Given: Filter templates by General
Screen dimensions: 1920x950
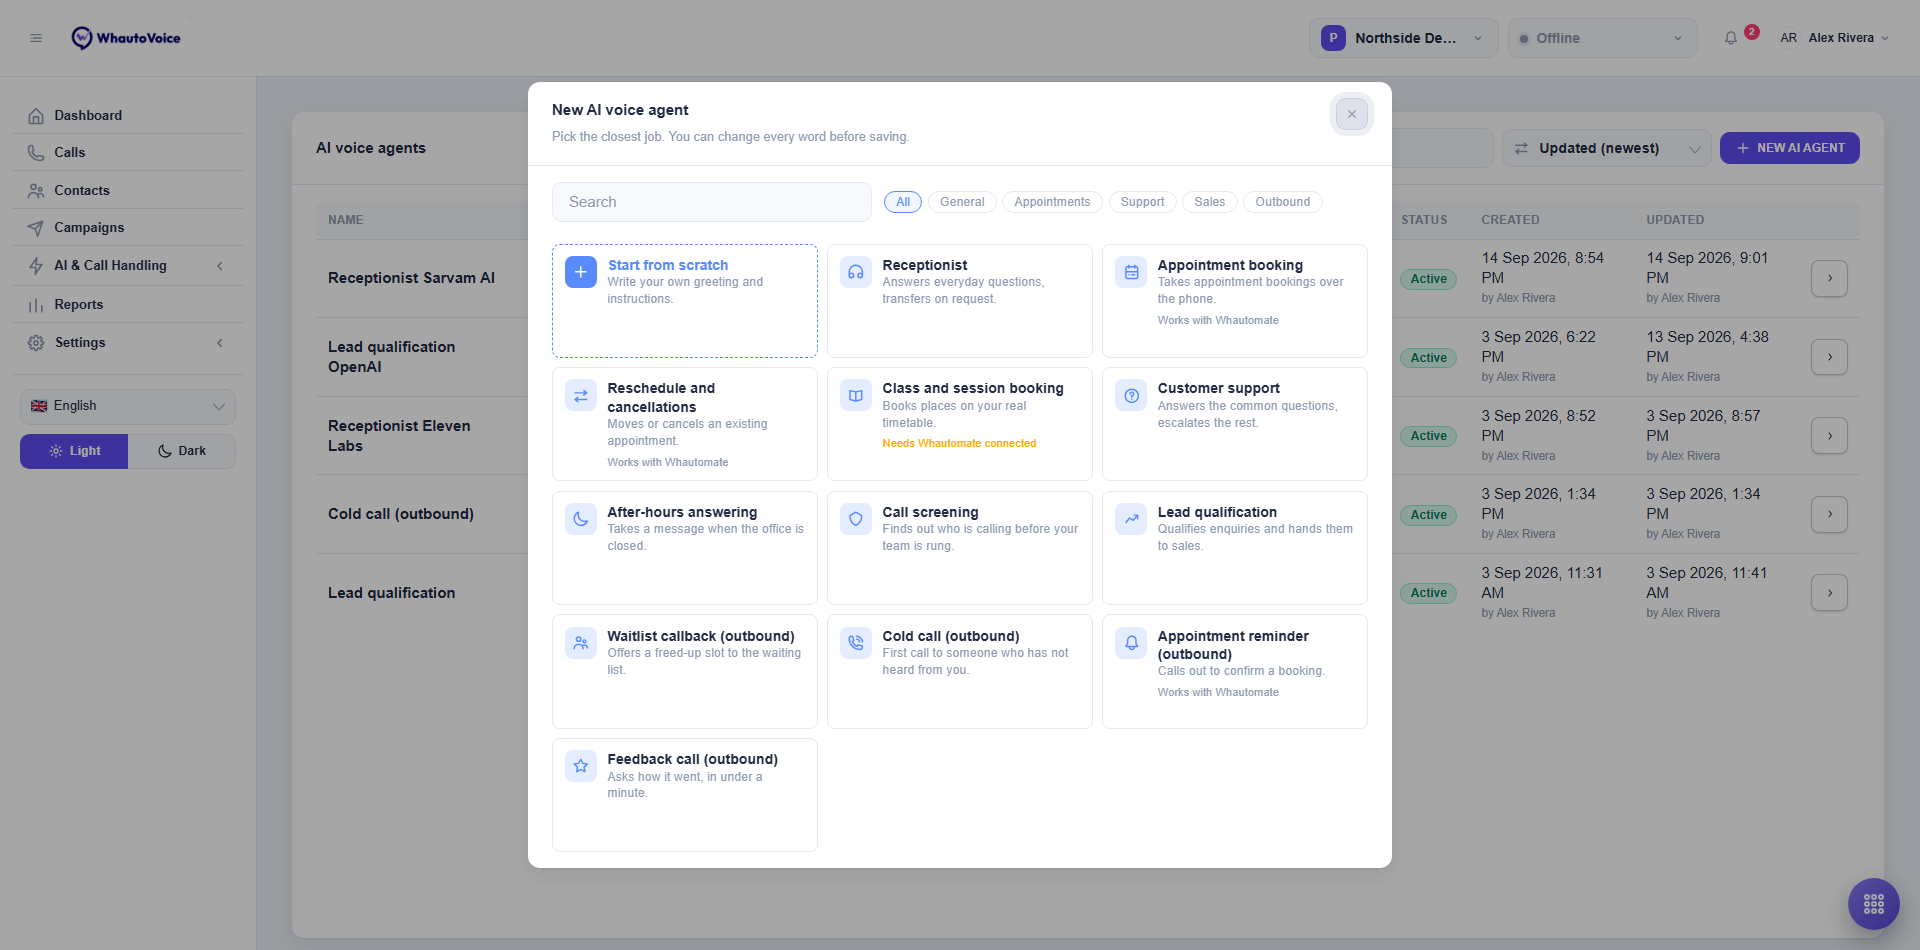Looking at the screenshot, I should pyautogui.click(x=962, y=202).
